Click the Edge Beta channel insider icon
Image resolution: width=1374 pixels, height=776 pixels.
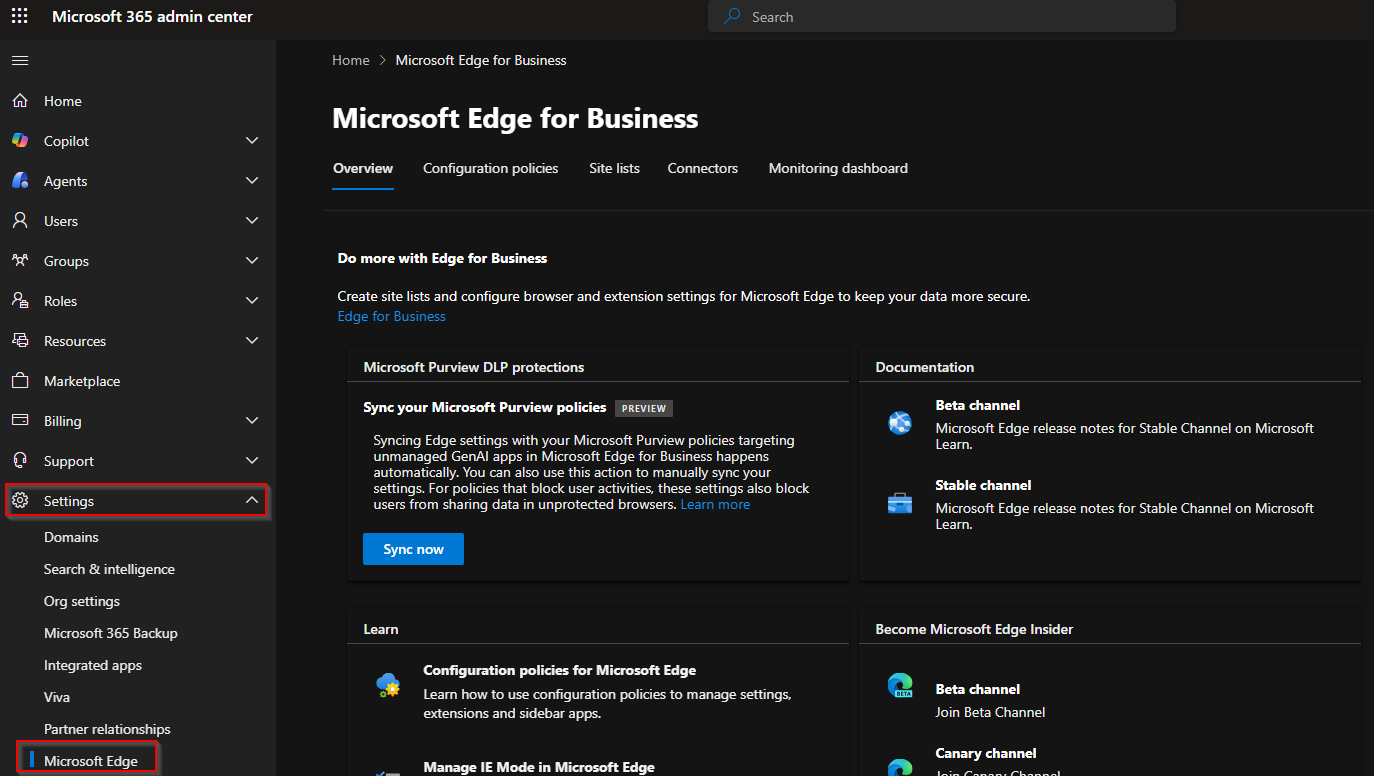pos(900,687)
